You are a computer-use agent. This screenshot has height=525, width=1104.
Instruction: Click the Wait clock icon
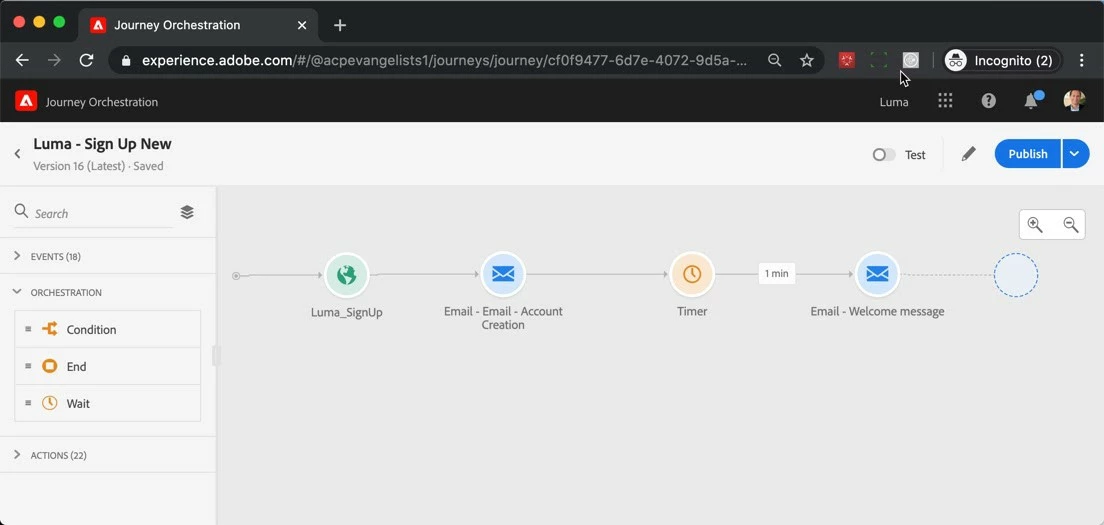(x=49, y=403)
